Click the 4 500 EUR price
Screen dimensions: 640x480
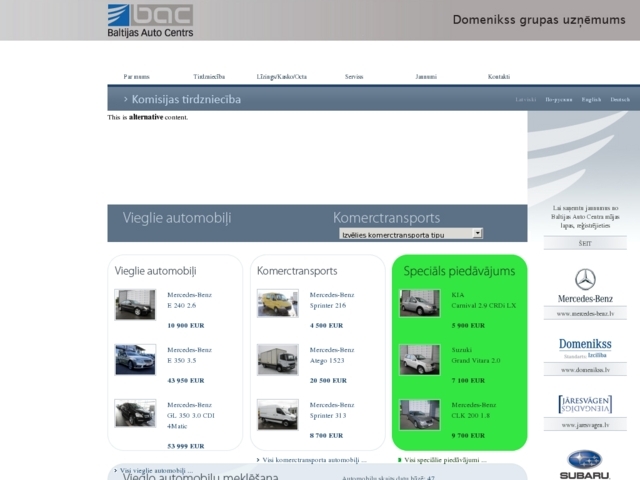(326, 326)
